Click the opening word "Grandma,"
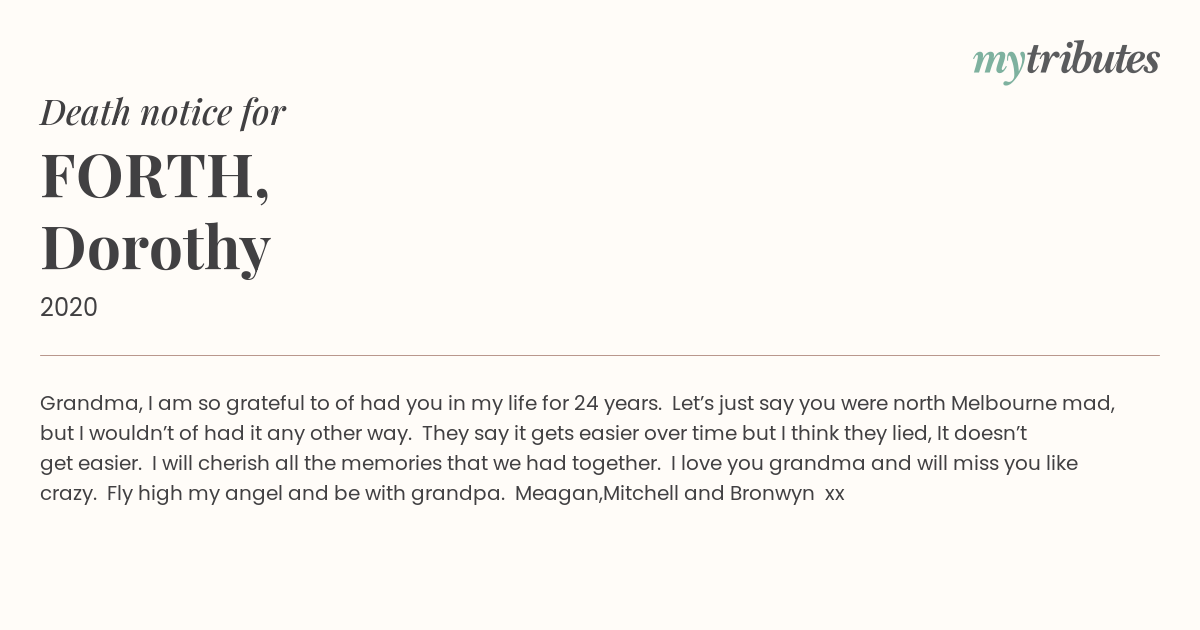The image size is (1200, 630). point(91,404)
